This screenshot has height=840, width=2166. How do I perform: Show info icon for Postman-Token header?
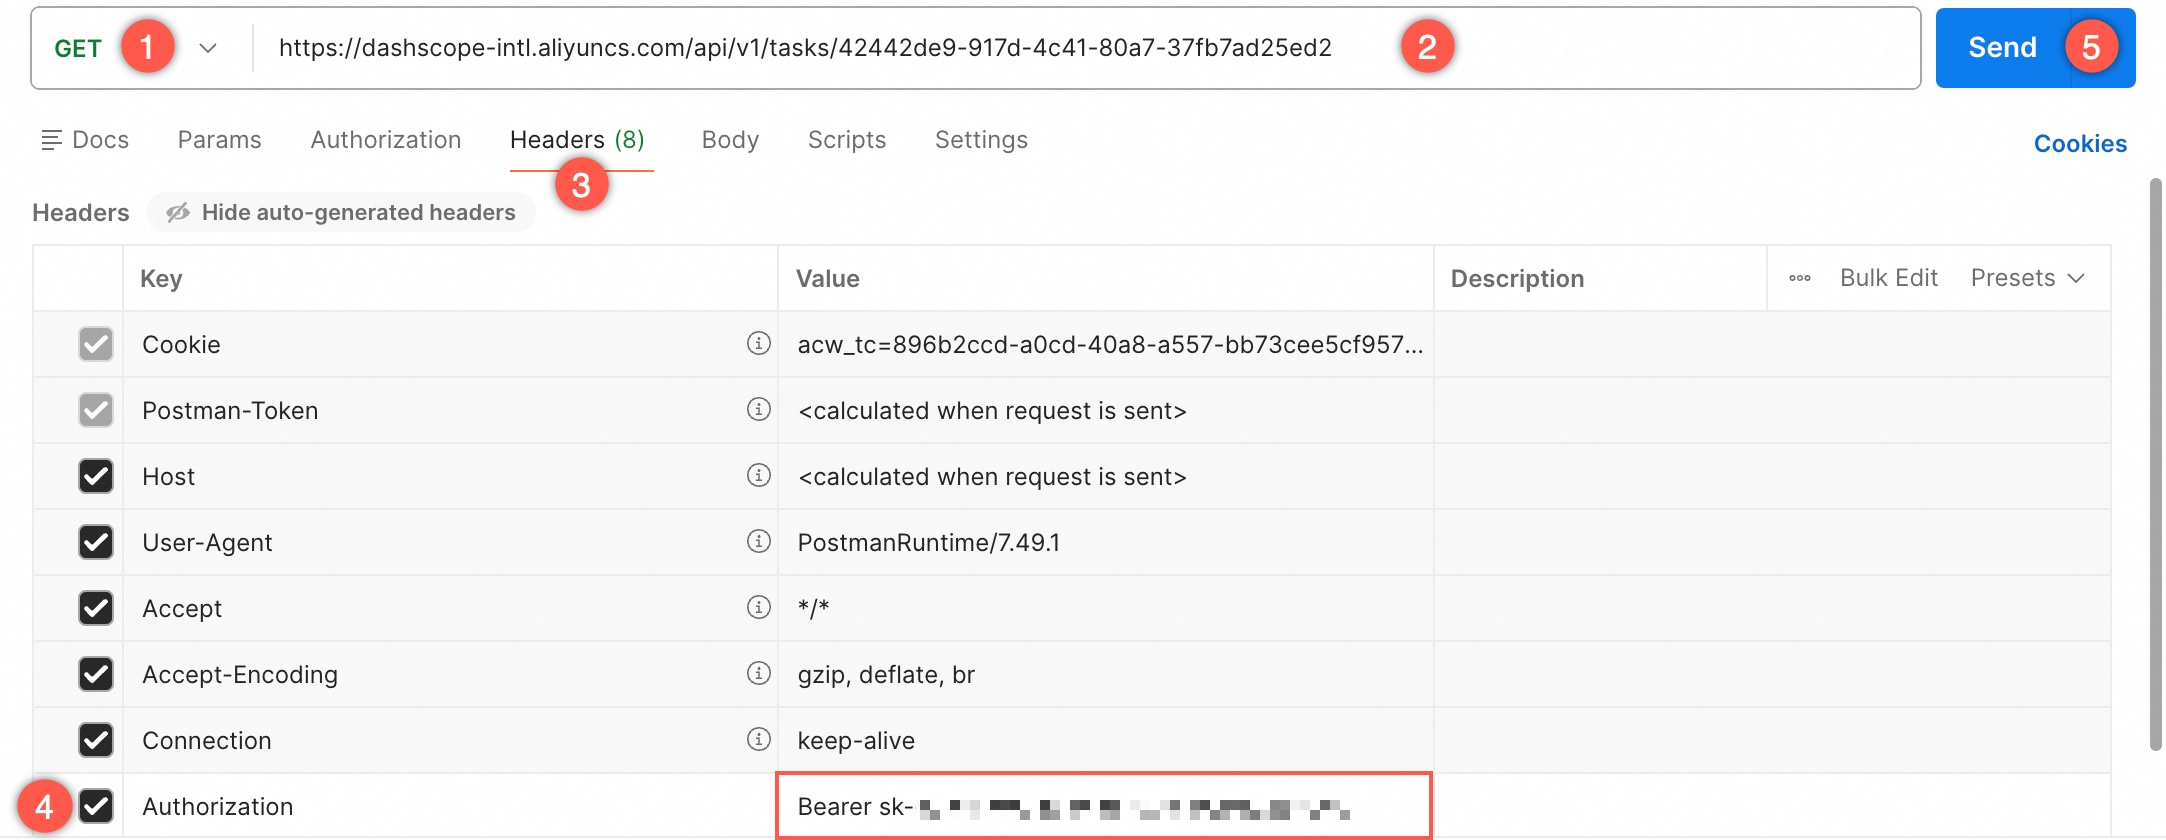(759, 409)
